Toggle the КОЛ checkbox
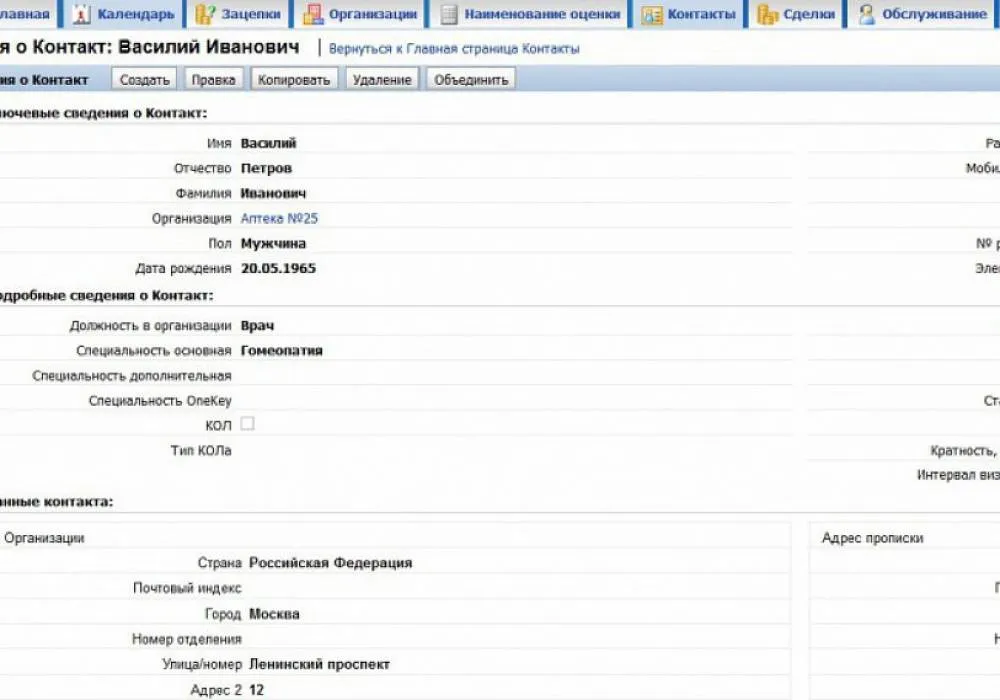 point(247,423)
